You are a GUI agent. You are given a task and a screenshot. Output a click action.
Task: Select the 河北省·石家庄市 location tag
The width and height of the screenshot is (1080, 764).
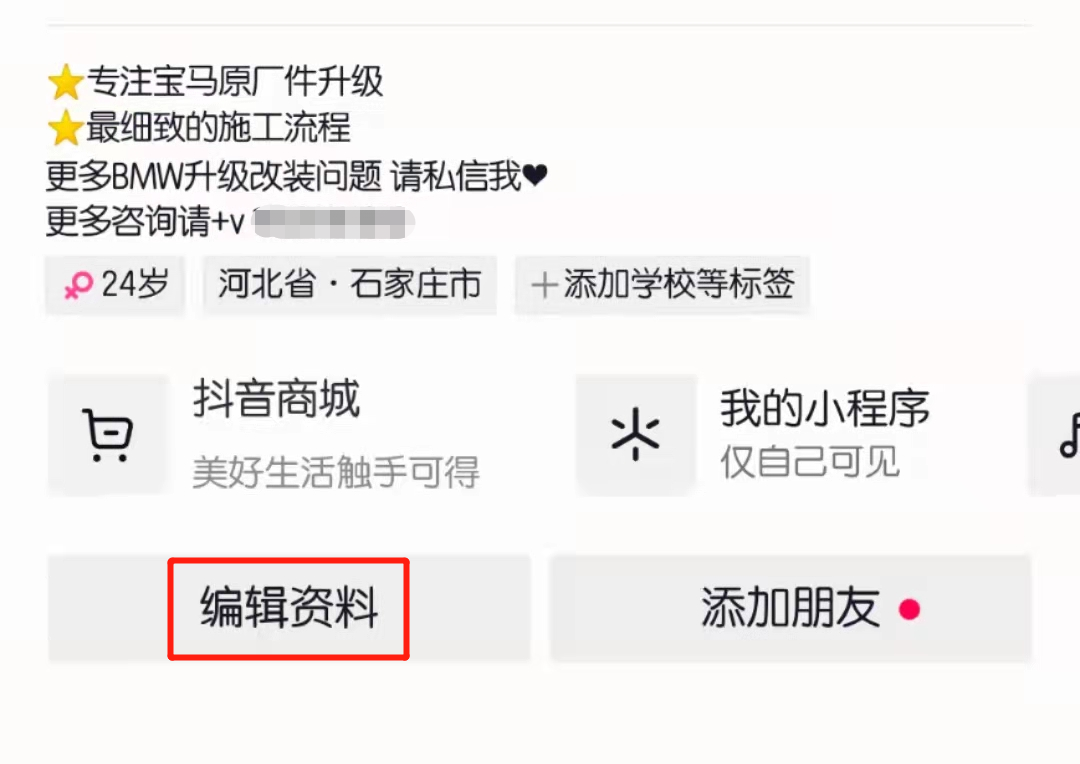349,285
